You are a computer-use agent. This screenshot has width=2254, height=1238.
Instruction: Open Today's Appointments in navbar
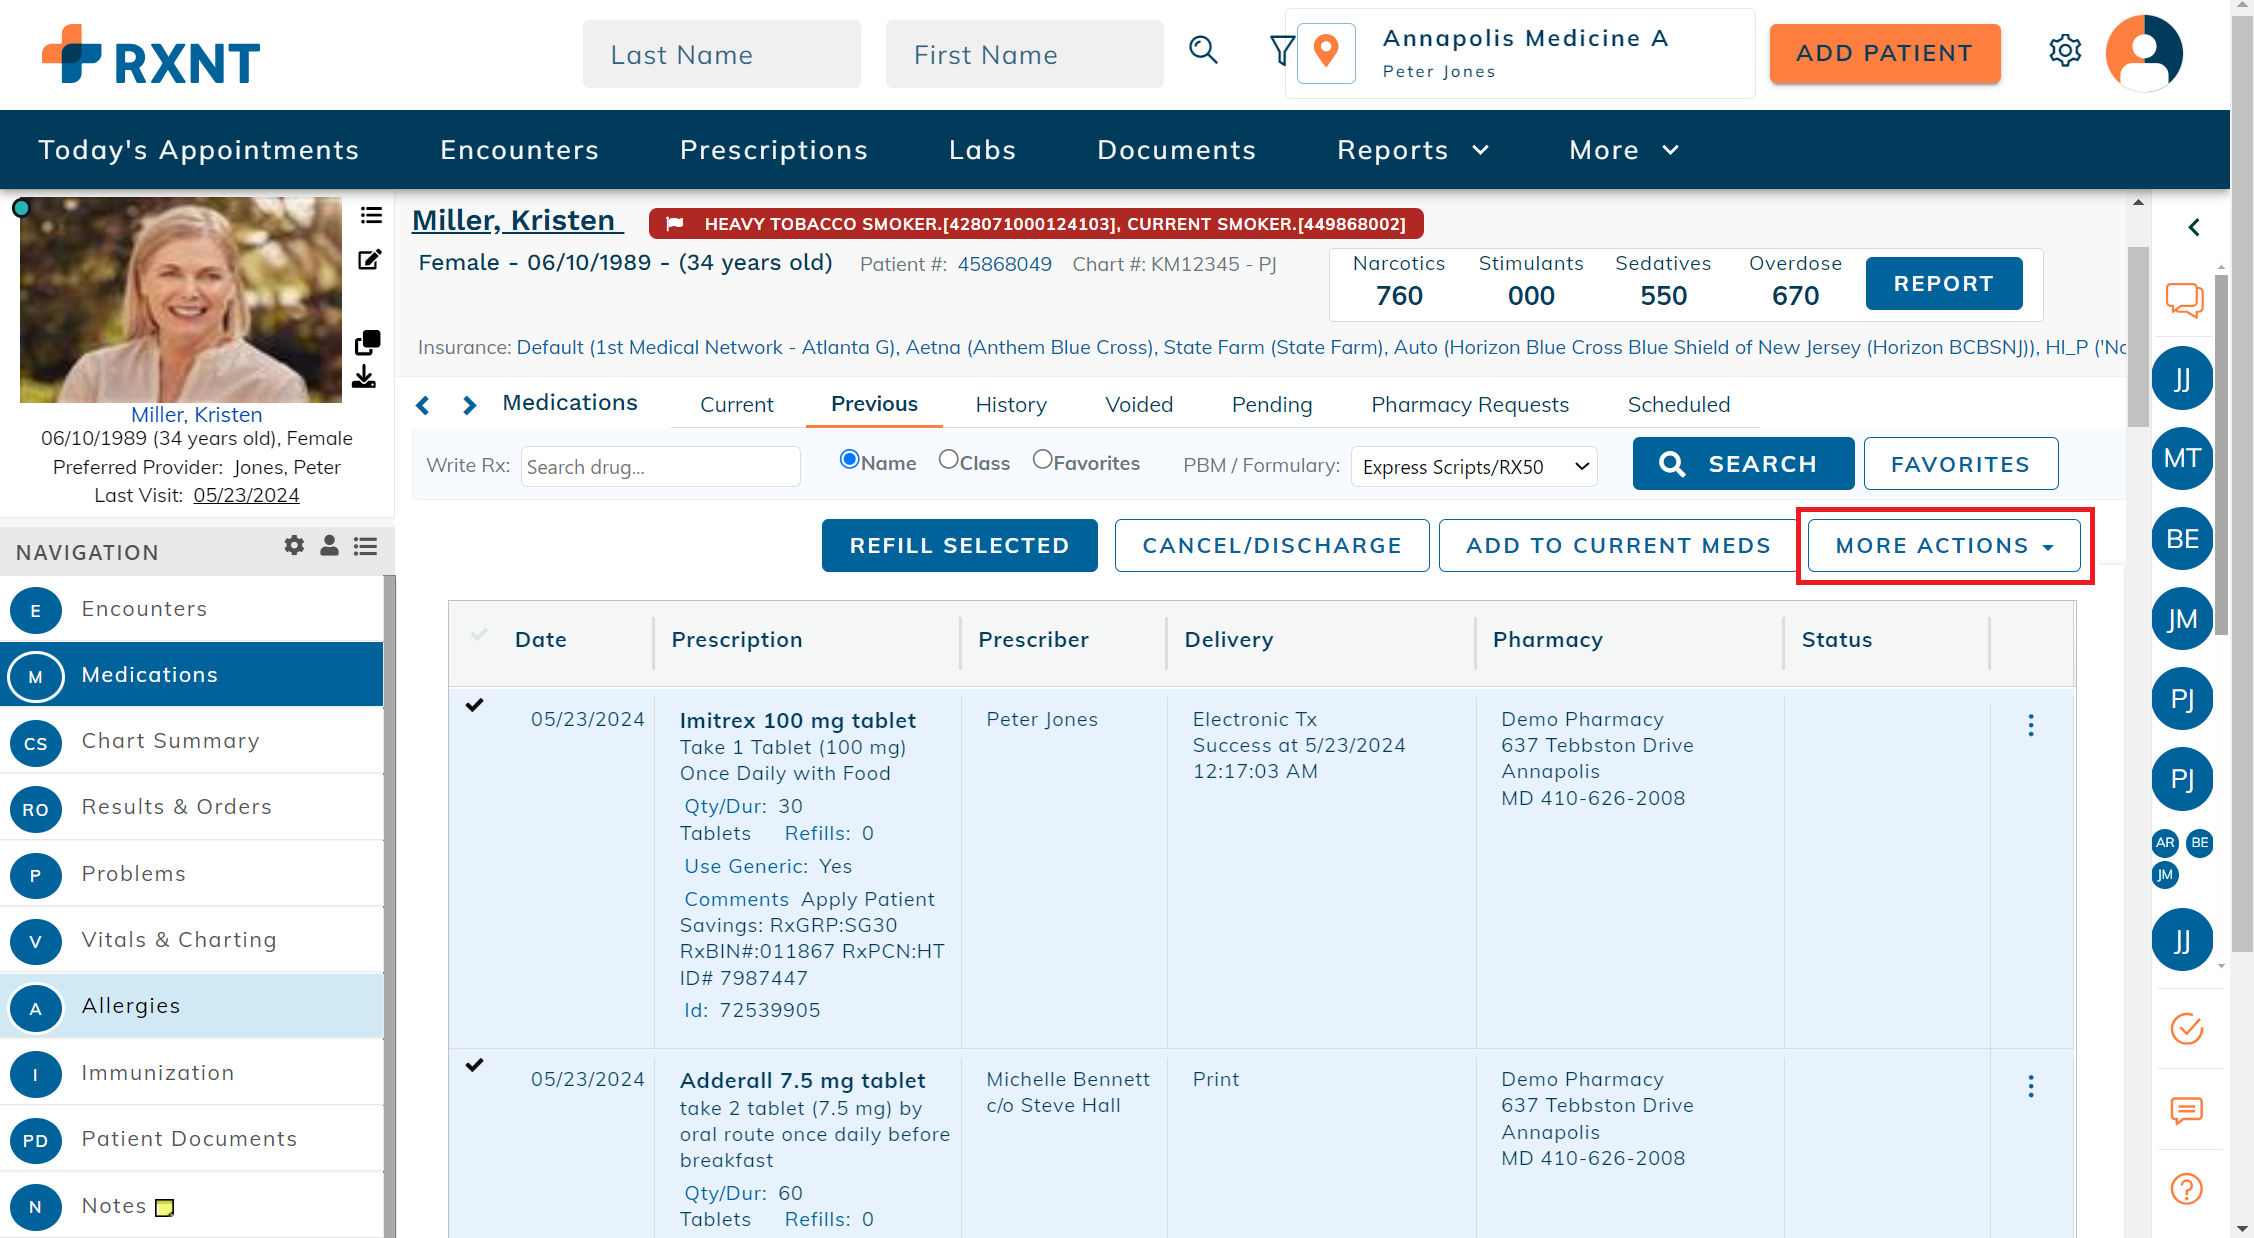[x=198, y=150]
